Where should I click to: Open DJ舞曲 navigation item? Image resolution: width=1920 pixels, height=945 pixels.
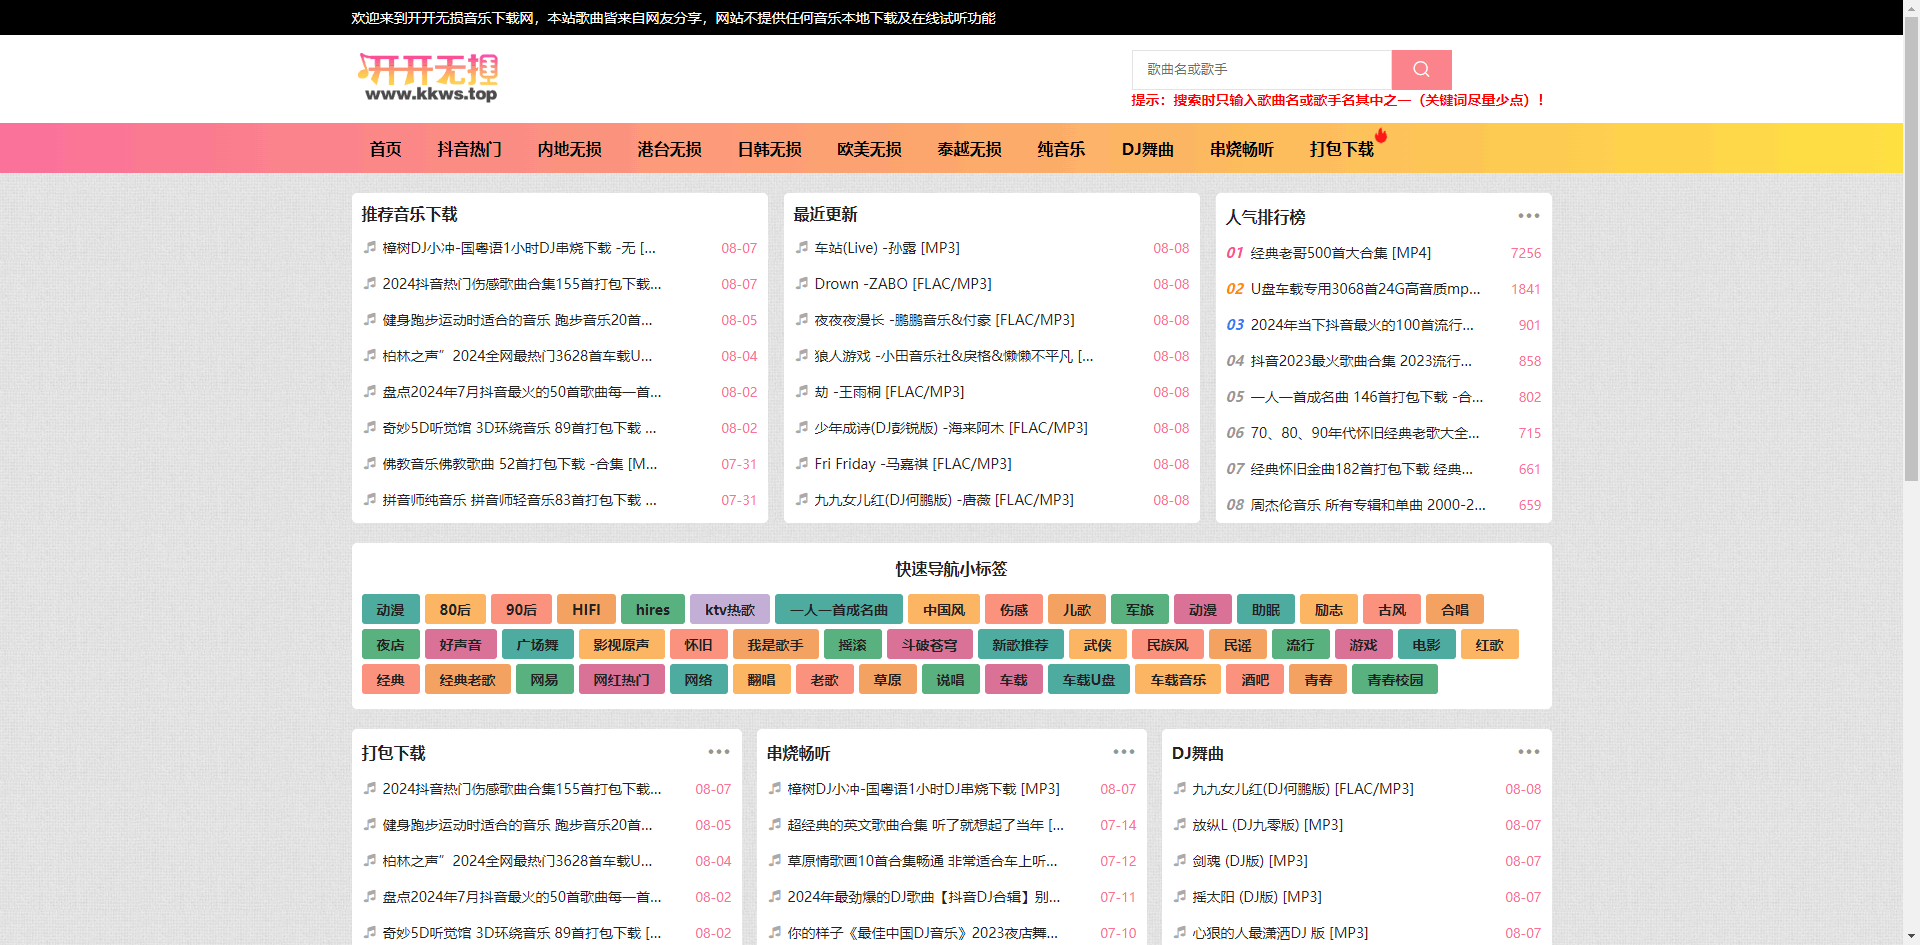1147,149
